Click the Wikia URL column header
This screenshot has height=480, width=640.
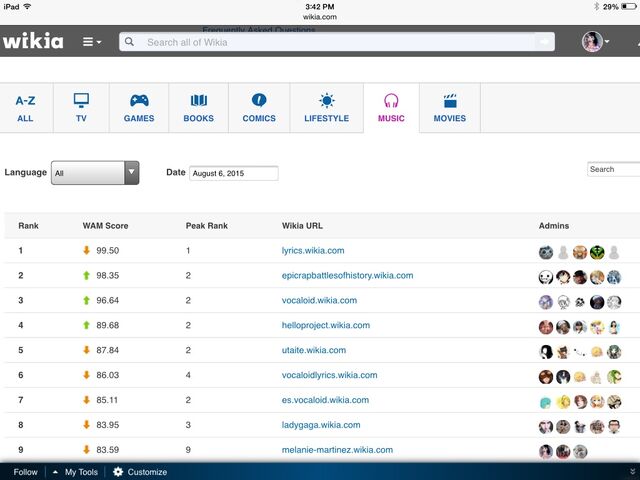(x=302, y=226)
